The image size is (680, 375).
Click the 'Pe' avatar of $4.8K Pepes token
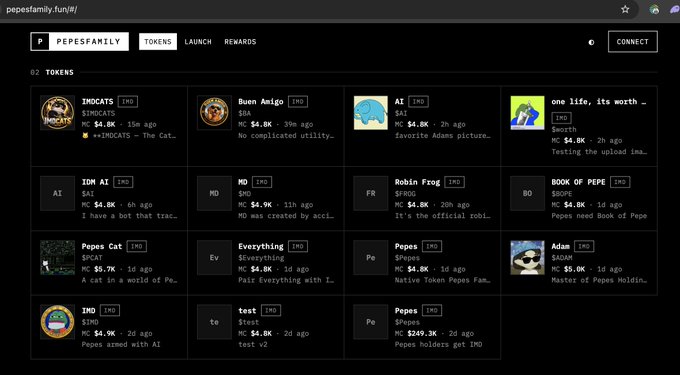371,258
